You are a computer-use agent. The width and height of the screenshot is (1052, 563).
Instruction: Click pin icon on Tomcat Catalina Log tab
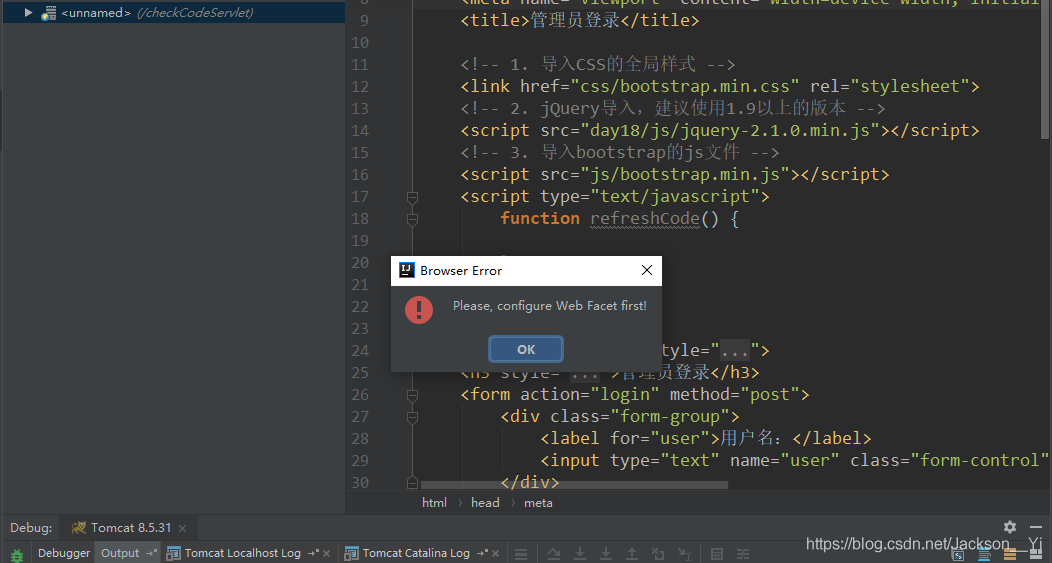tap(482, 553)
